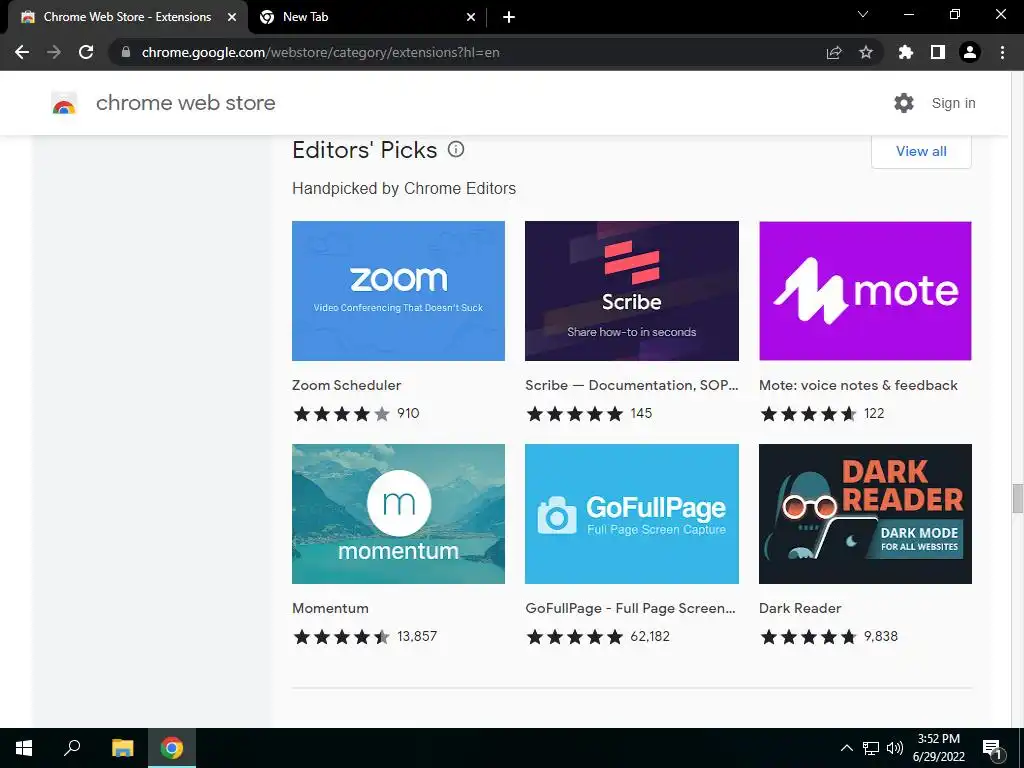1024x768 pixels.
Task: Open web store settings gear
Action: pyautogui.click(x=904, y=103)
